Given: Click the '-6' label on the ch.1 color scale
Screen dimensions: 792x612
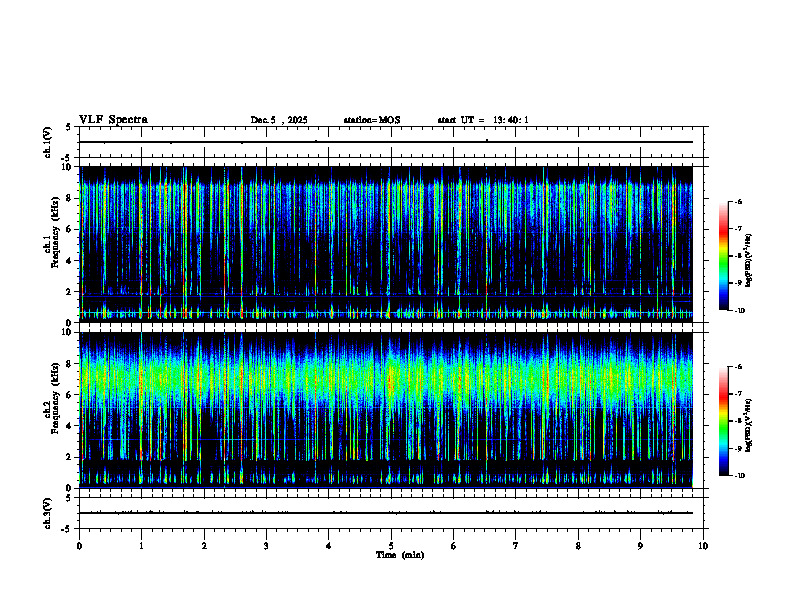Looking at the screenshot, I should coord(737,201).
